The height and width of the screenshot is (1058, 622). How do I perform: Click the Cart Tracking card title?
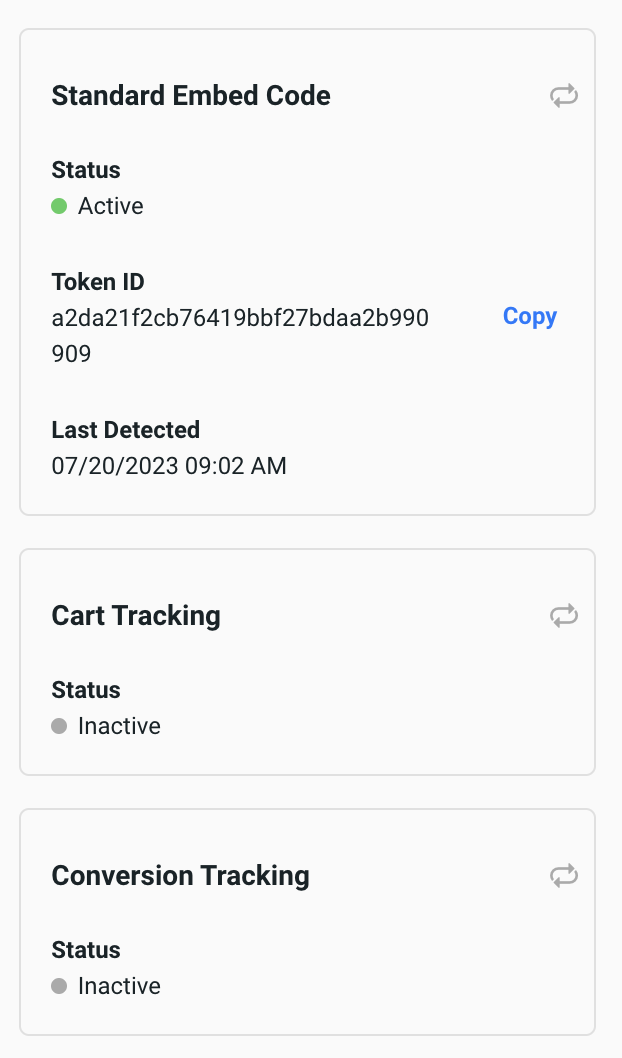pyautogui.click(x=136, y=616)
